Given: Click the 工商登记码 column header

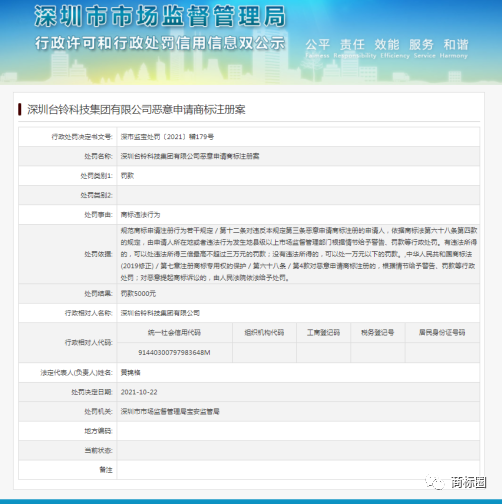Looking at the screenshot, I should point(323,332).
